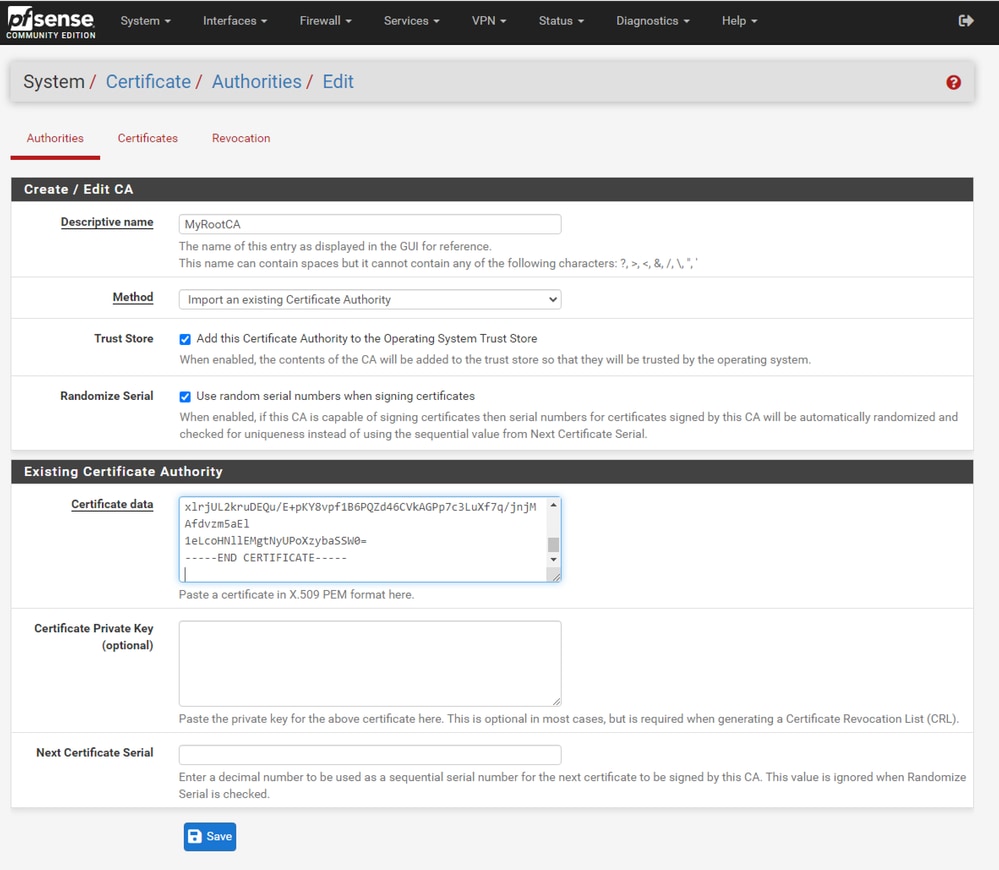Toggle the Trust Store checkbox
Screen dimensions: 999x870
coord(185,339)
